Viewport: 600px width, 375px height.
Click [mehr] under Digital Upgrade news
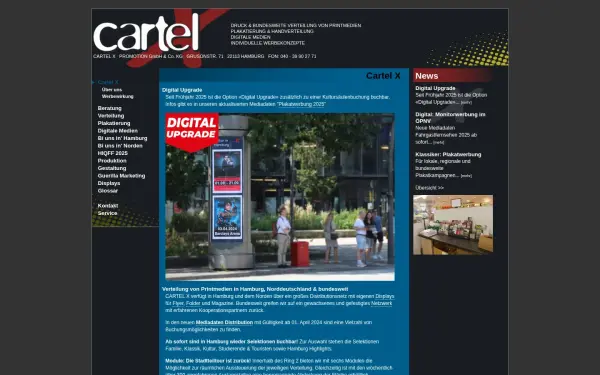coord(466,103)
